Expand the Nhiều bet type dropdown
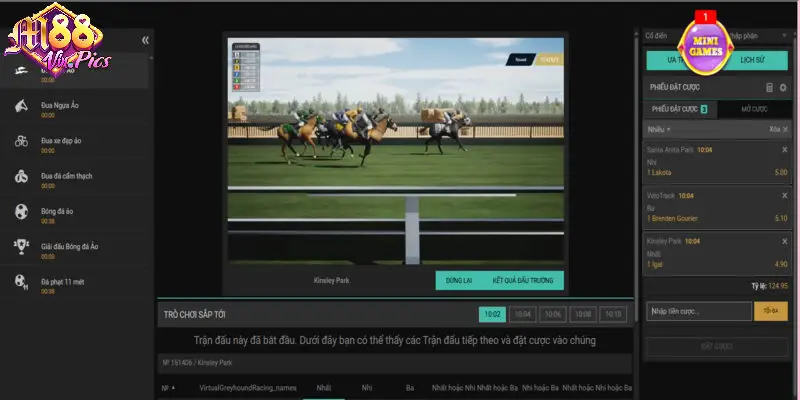 click(660, 129)
